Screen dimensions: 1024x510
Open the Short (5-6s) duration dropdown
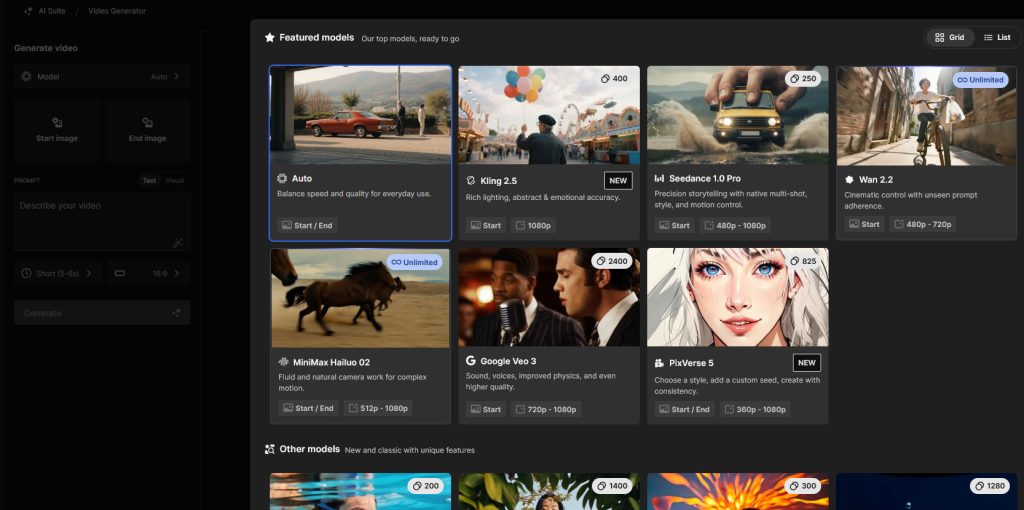[57, 273]
